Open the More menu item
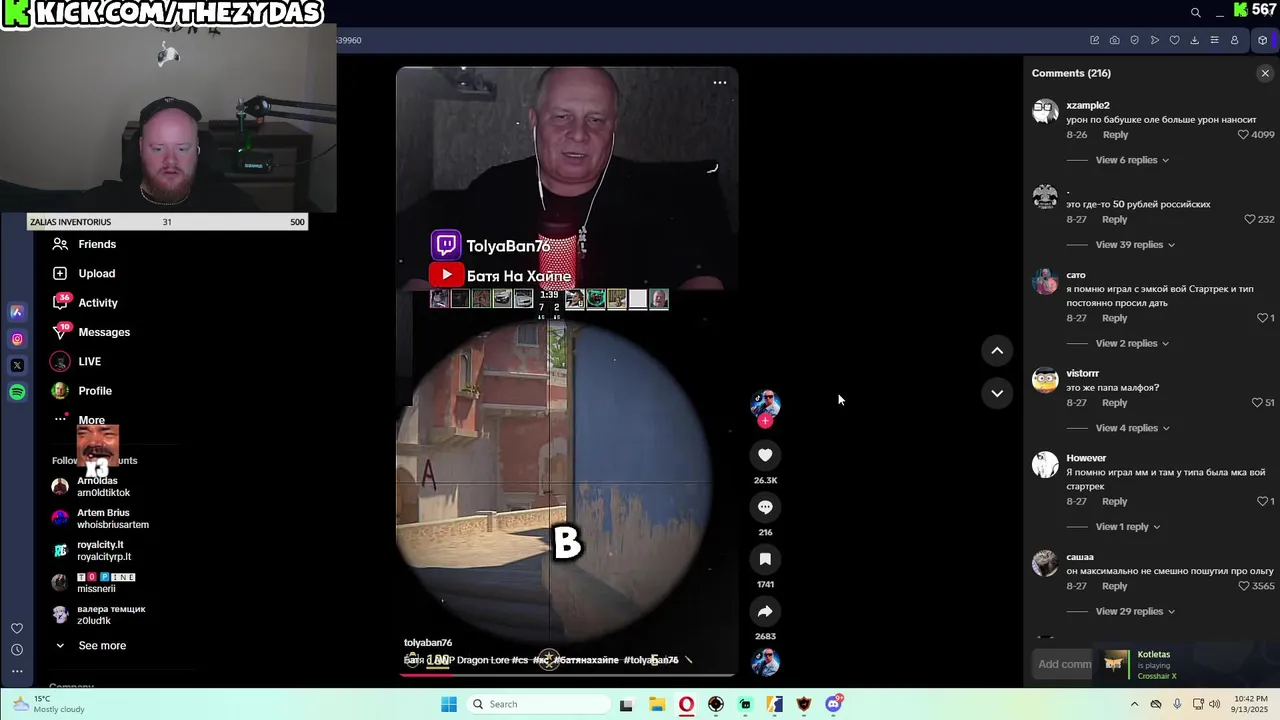Viewport: 1280px width, 720px height. (x=91, y=420)
